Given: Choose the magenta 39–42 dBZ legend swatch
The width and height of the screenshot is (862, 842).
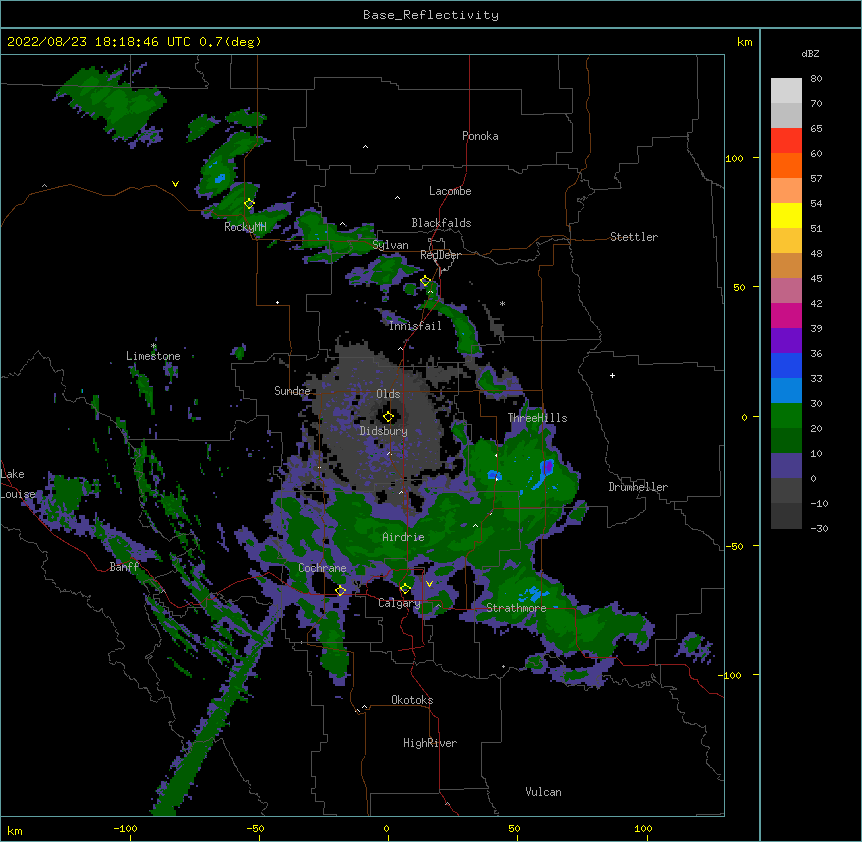Looking at the screenshot, I should click(786, 315).
